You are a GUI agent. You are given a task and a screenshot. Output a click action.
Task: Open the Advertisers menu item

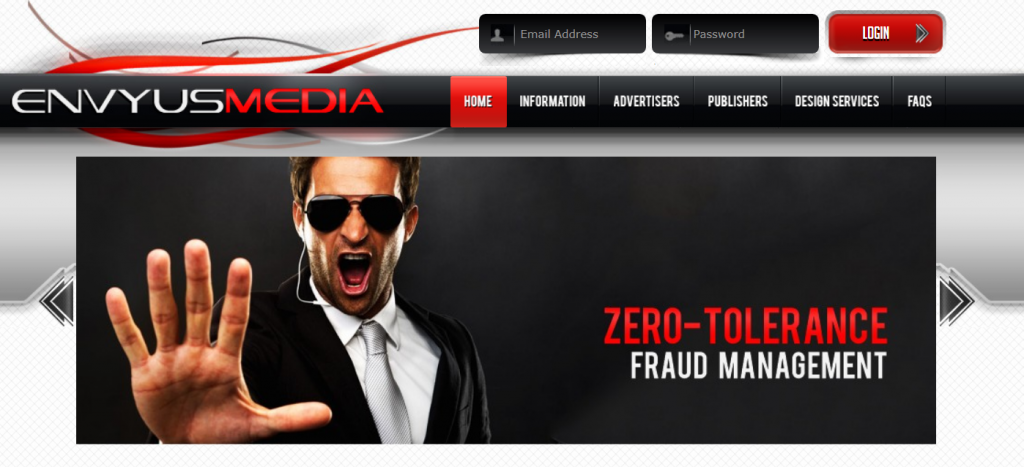pyautogui.click(x=647, y=102)
